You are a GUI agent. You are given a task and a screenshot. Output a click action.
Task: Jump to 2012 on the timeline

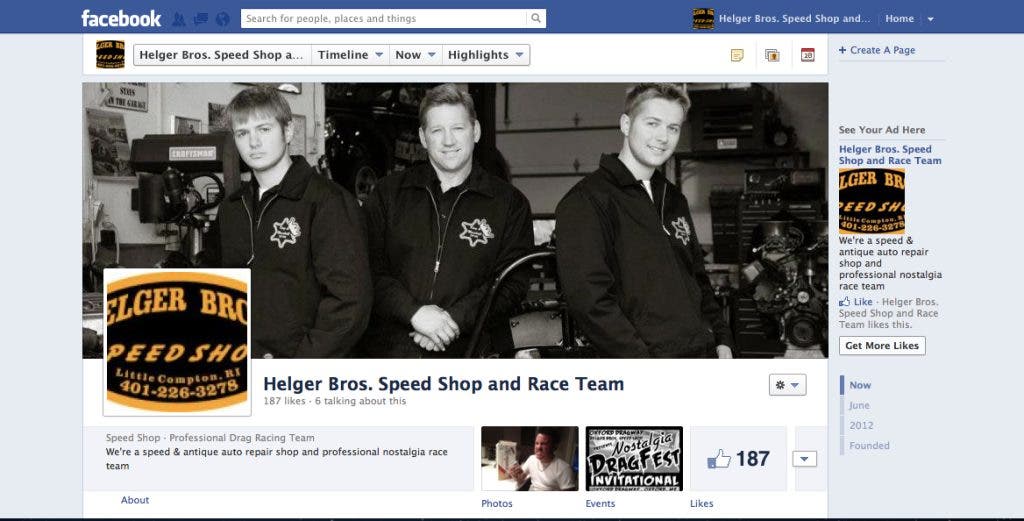861,426
